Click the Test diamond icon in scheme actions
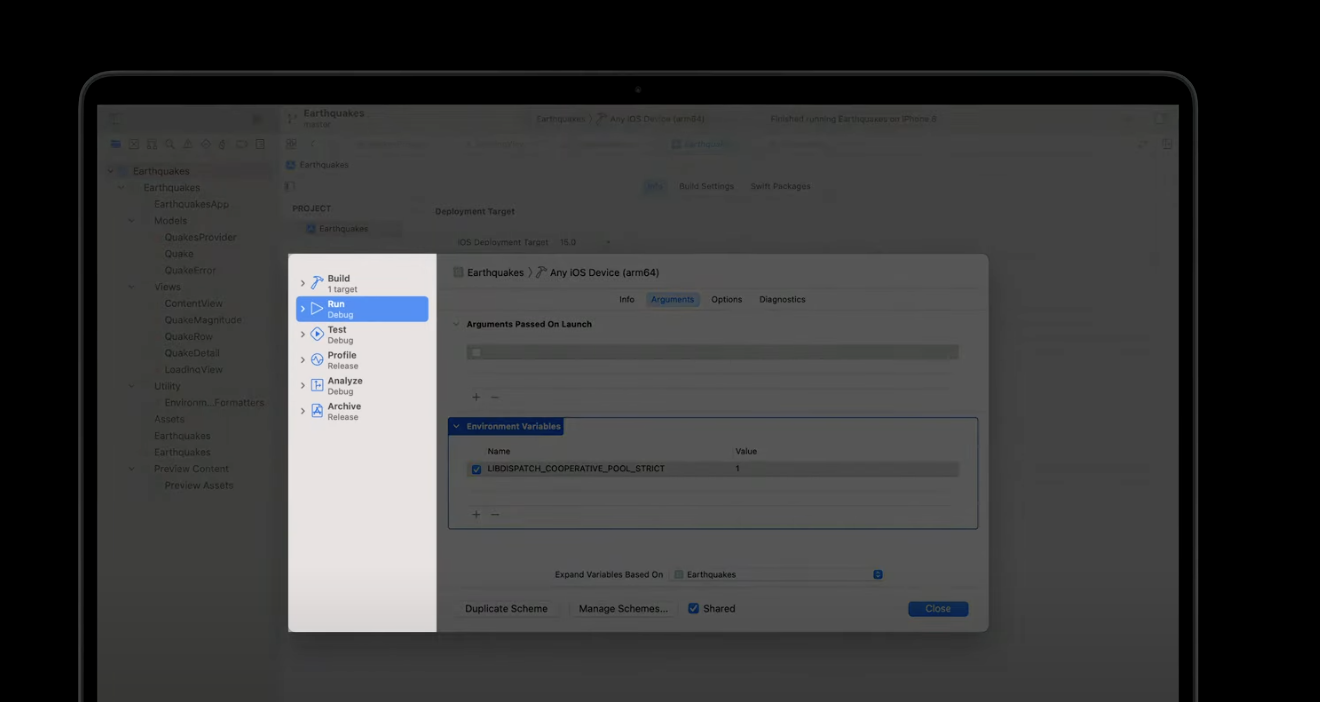 tap(317, 335)
